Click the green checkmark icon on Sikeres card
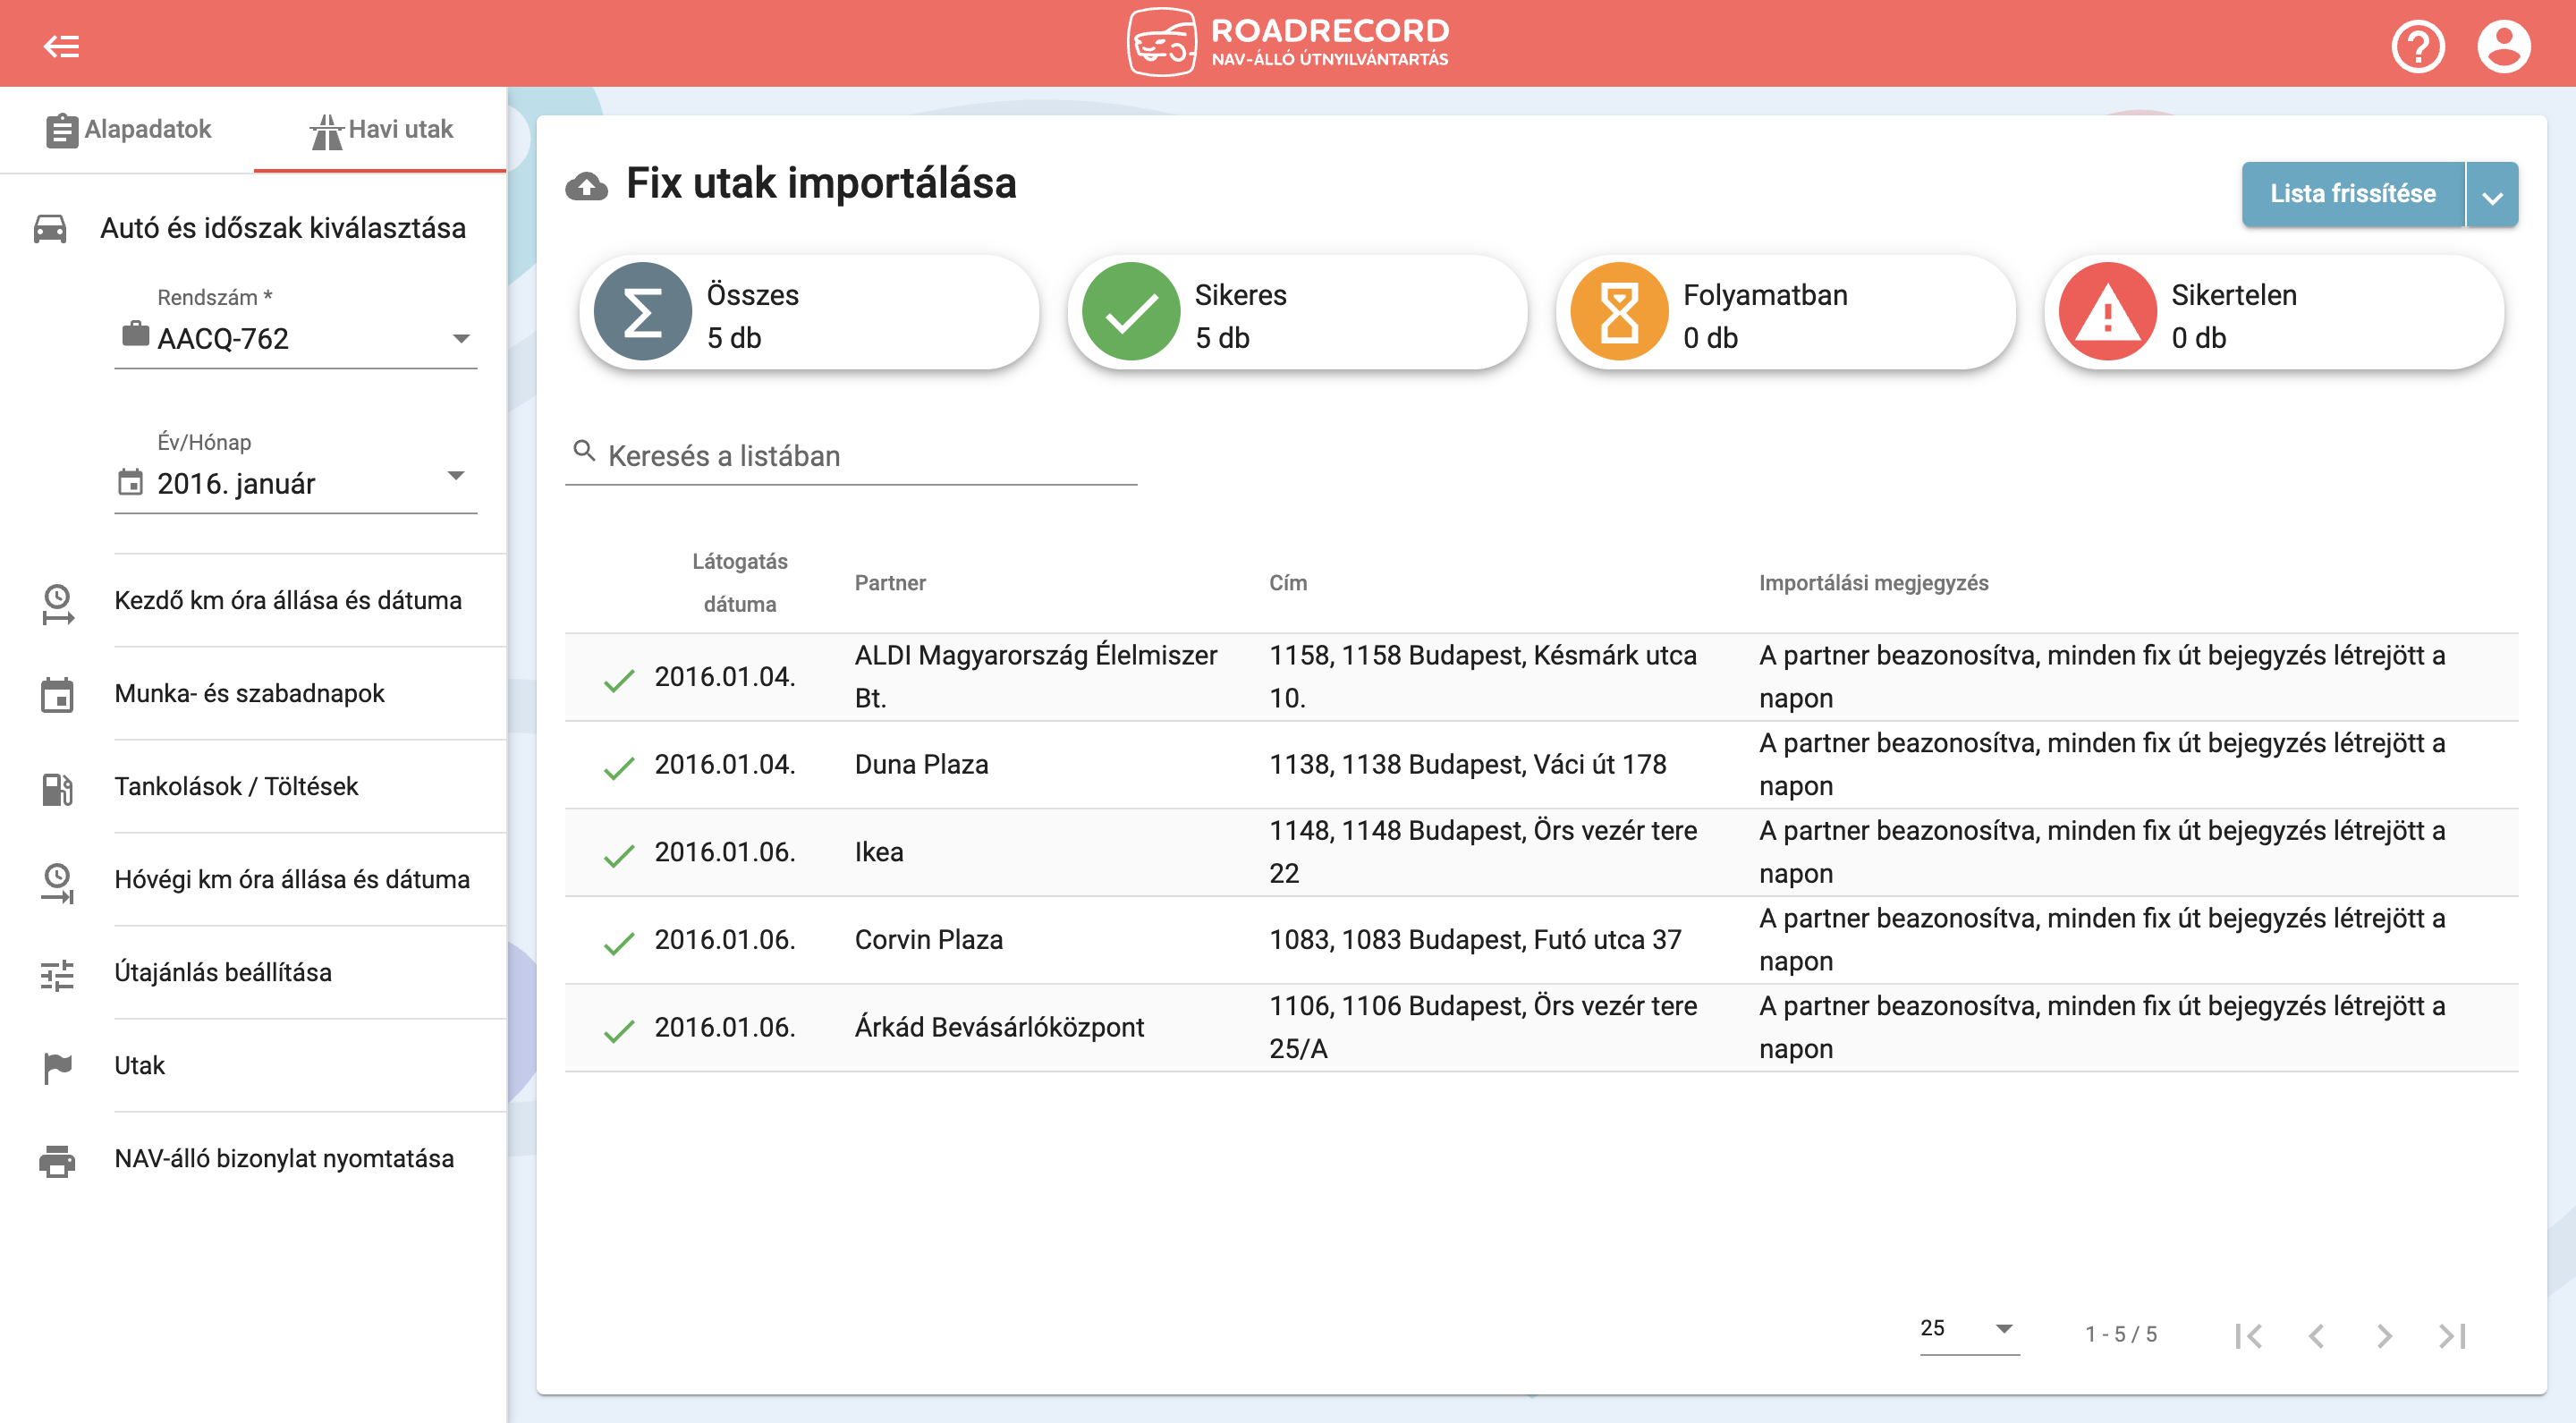The width and height of the screenshot is (2576, 1423). click(x=1131, y=312)
